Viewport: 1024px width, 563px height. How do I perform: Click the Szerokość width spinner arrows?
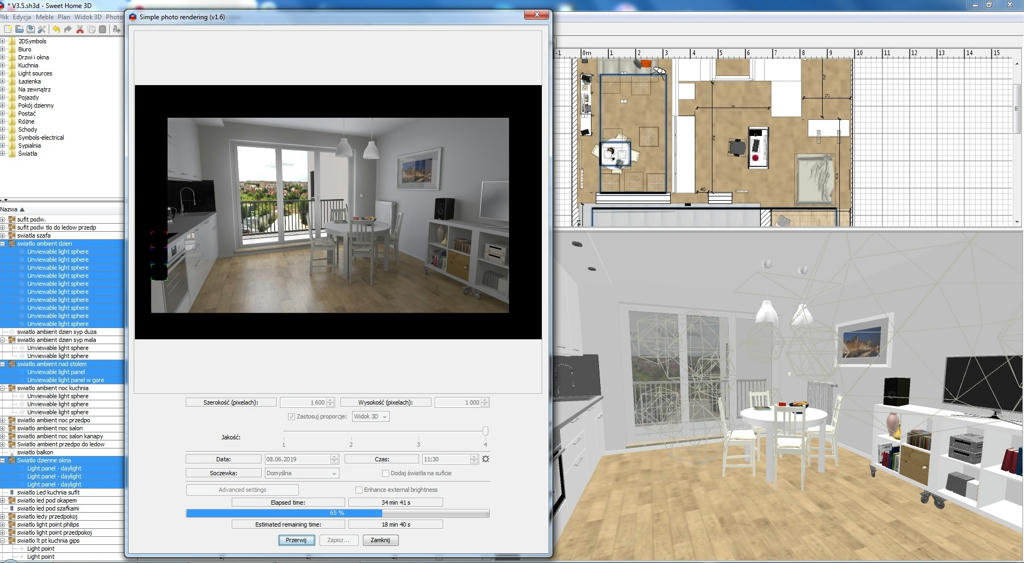330,402
